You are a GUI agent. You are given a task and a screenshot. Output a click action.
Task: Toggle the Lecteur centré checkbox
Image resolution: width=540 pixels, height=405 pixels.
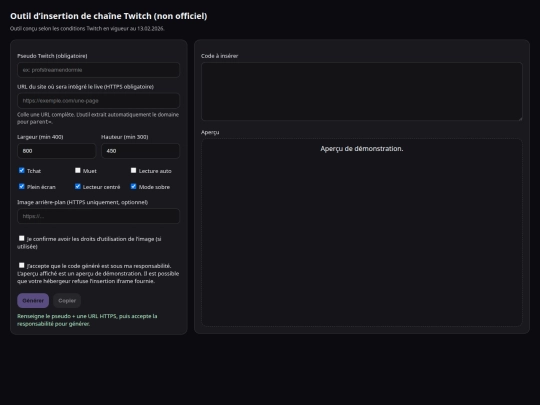pos(78,186)
